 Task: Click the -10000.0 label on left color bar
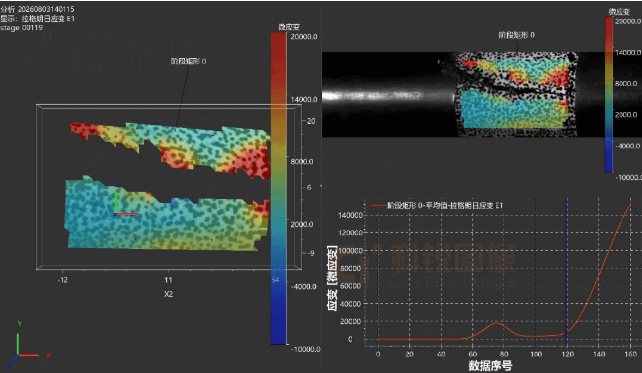[305, 349]
